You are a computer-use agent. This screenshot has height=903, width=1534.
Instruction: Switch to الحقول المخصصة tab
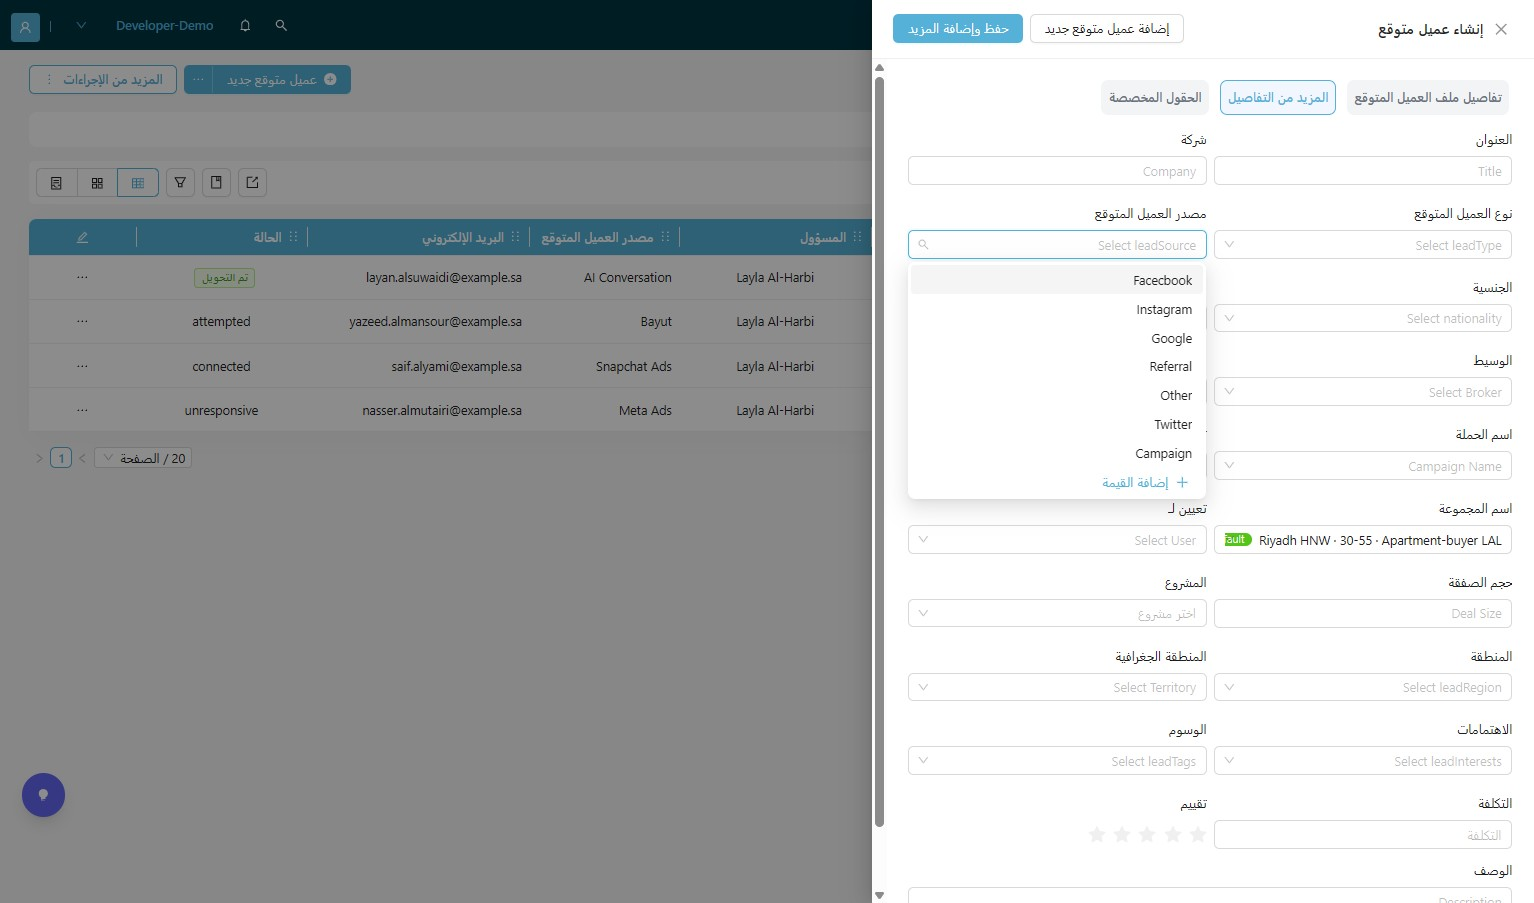1155,98
